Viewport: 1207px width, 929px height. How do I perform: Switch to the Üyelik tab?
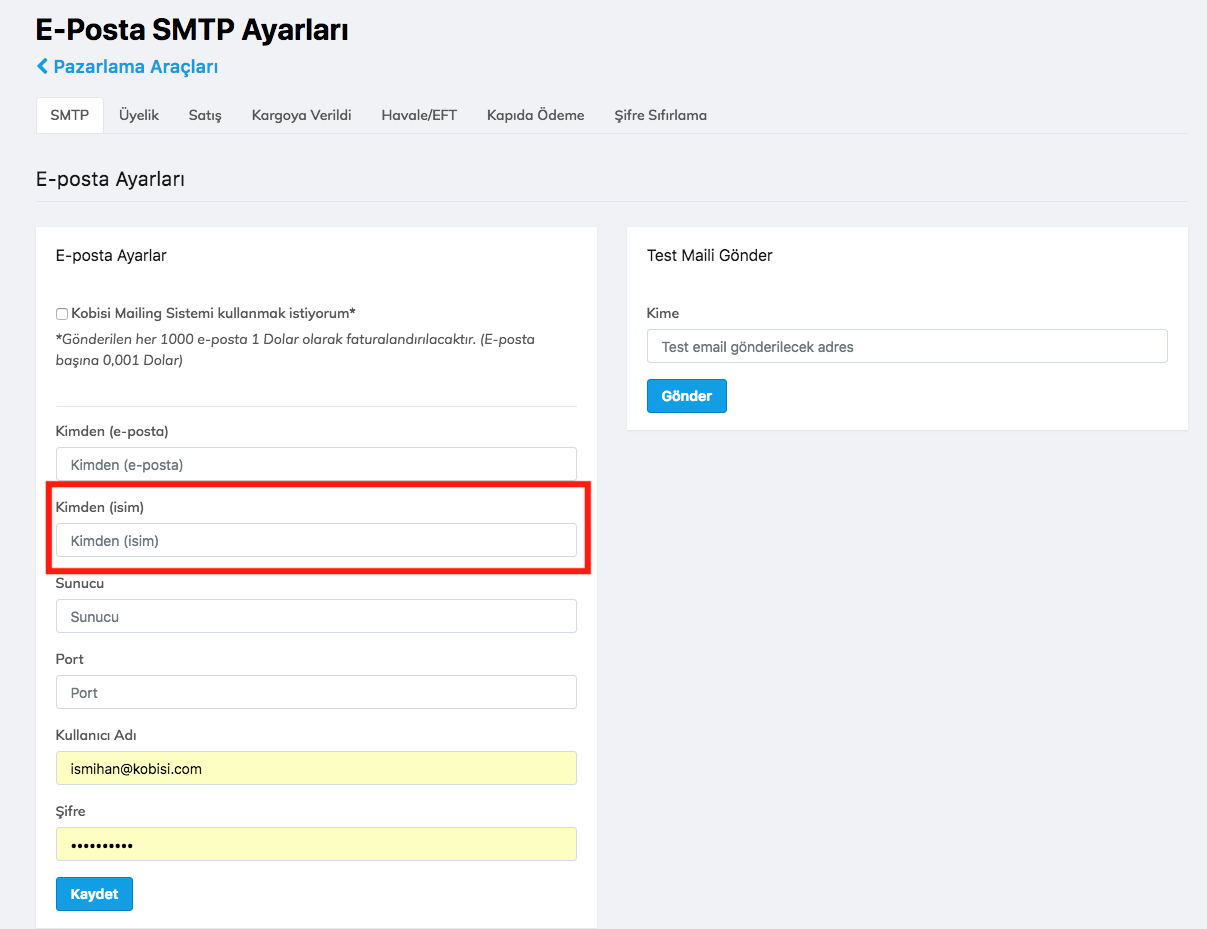[139, 115]
